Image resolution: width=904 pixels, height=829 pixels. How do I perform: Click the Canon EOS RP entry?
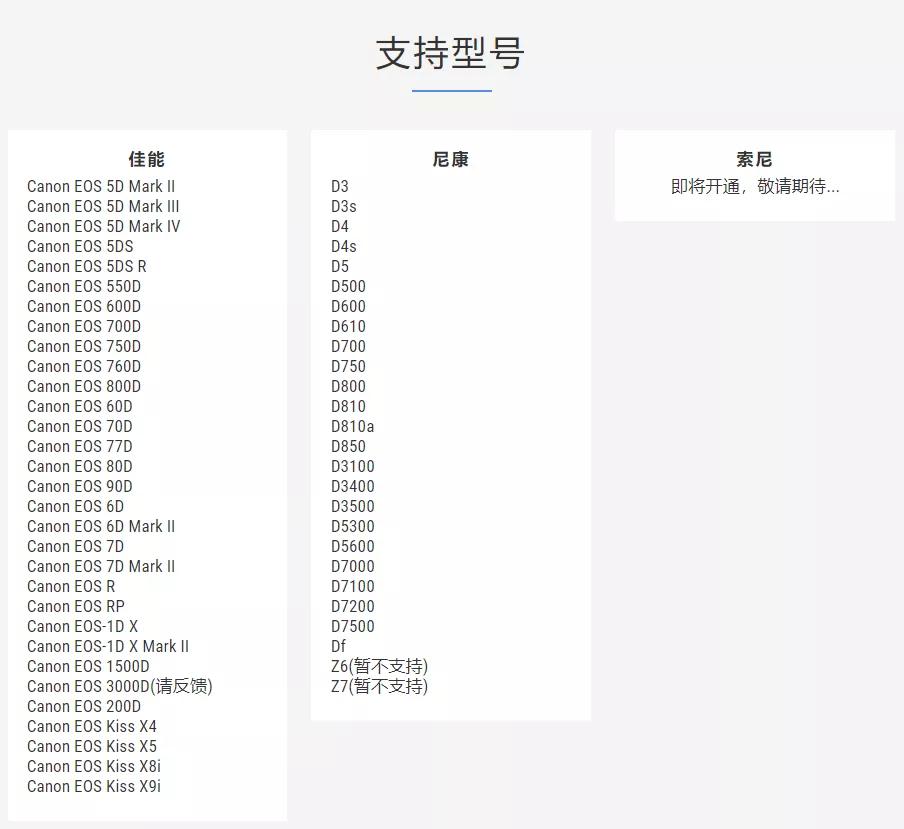(x=75, y=606)
